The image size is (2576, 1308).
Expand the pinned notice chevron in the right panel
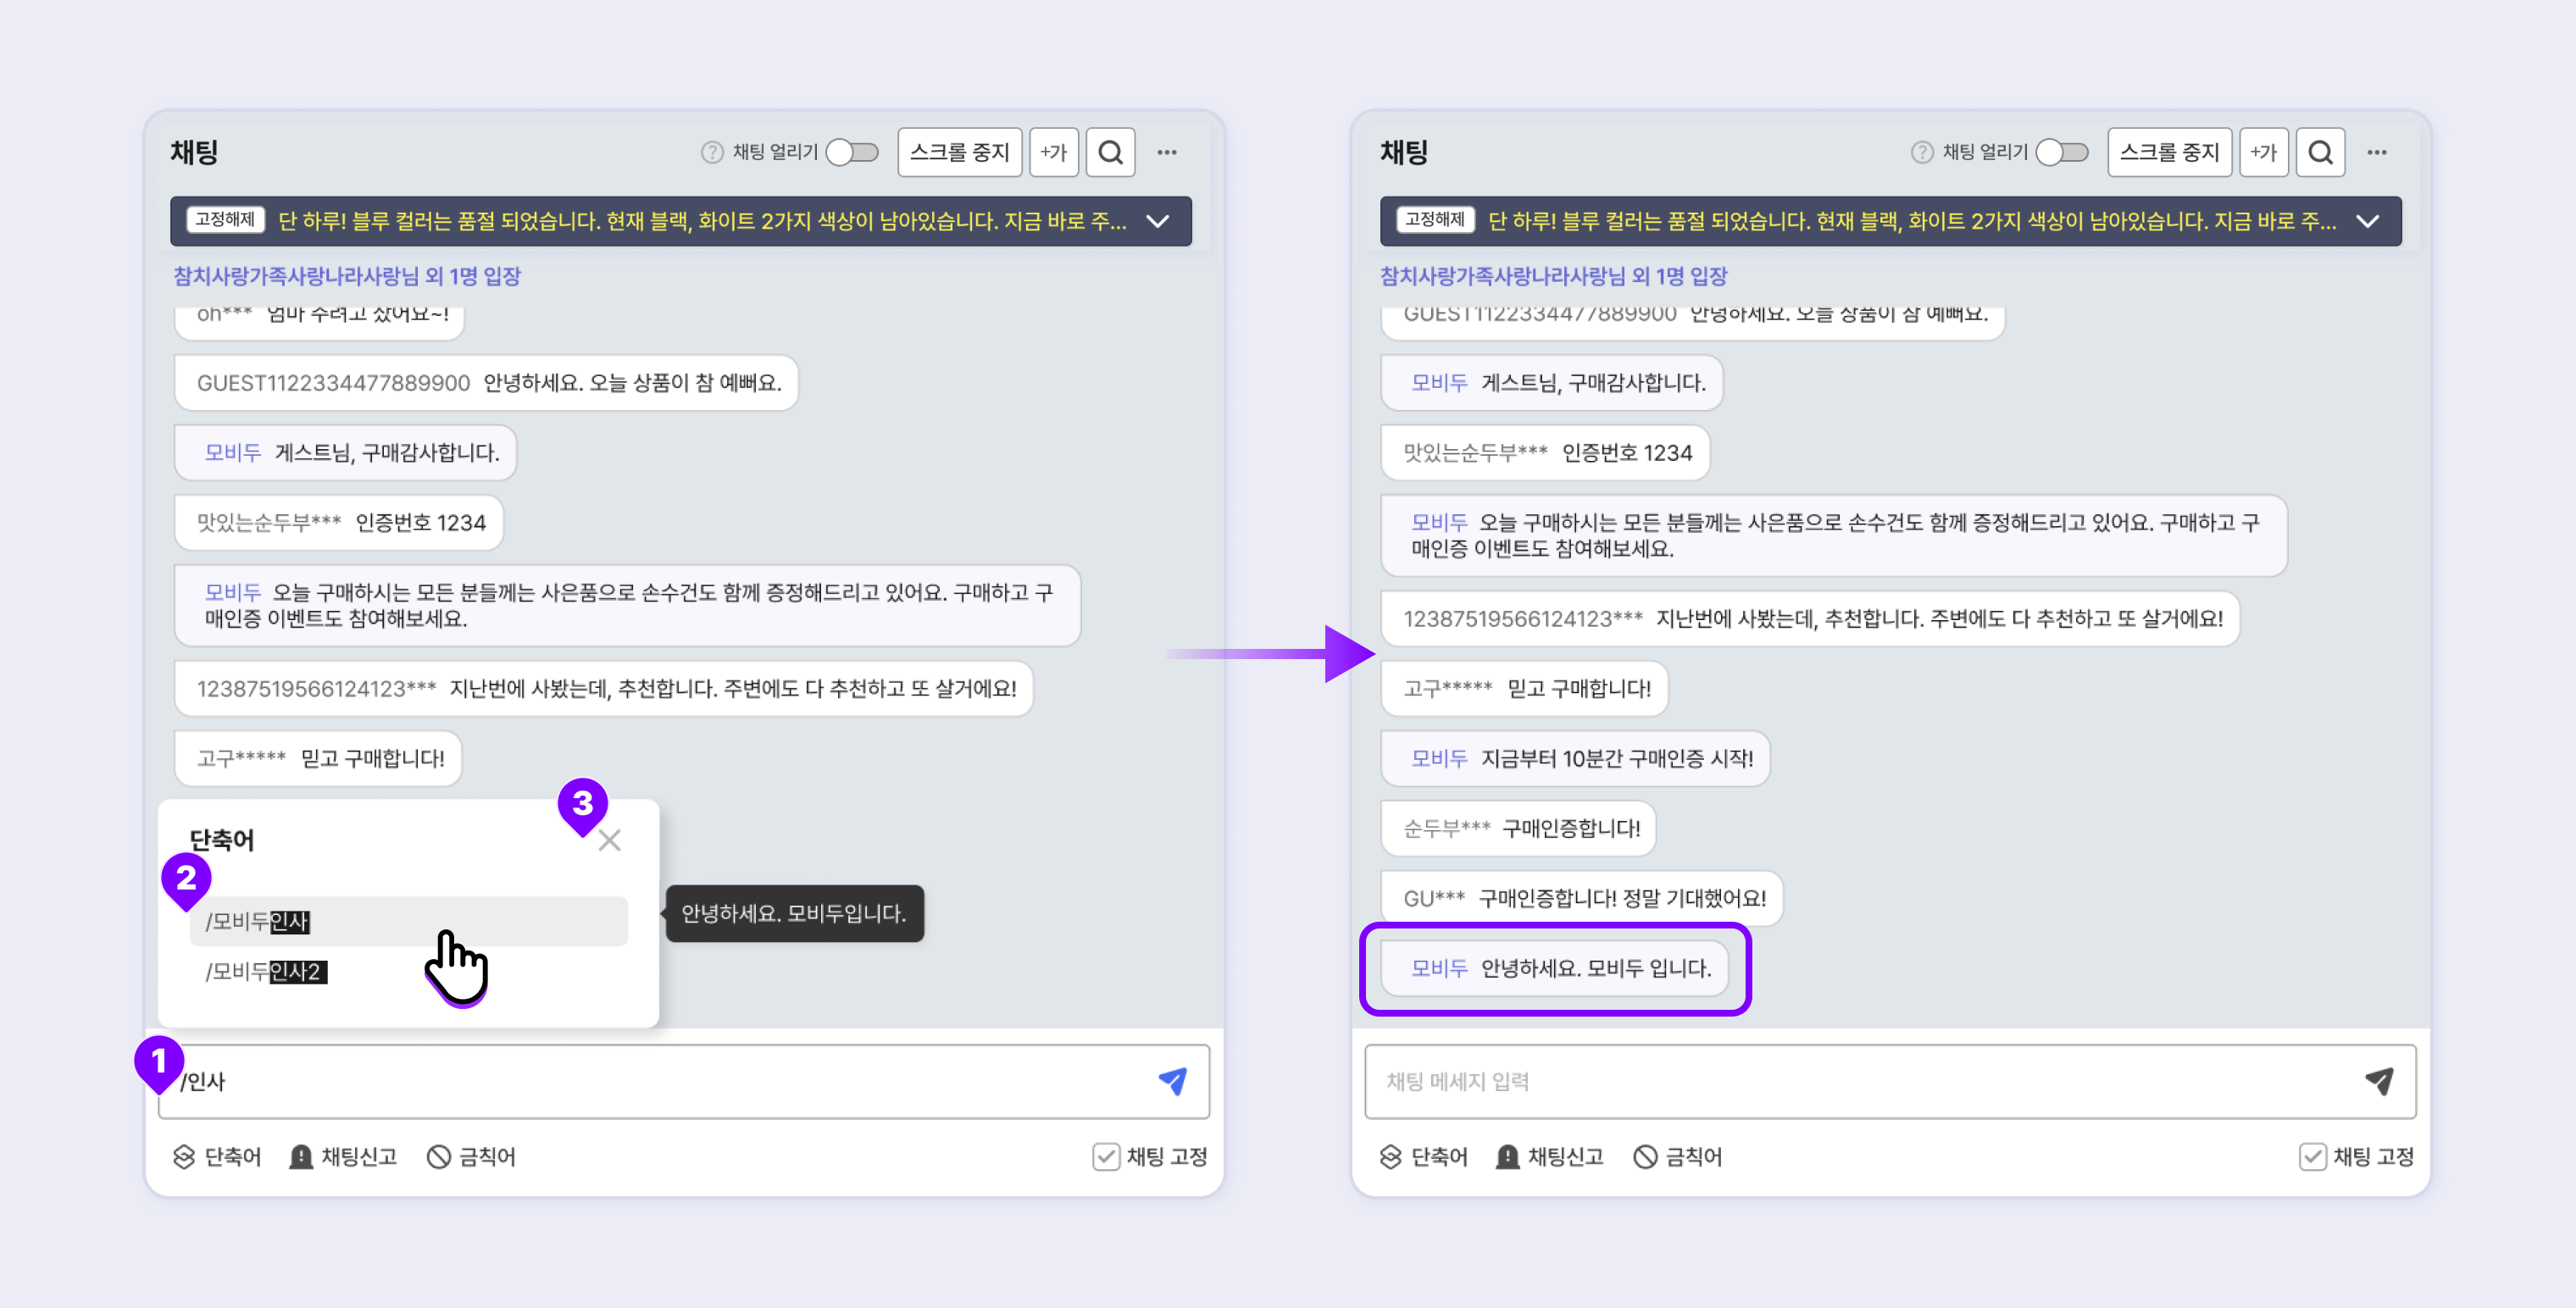[2367, 221]
